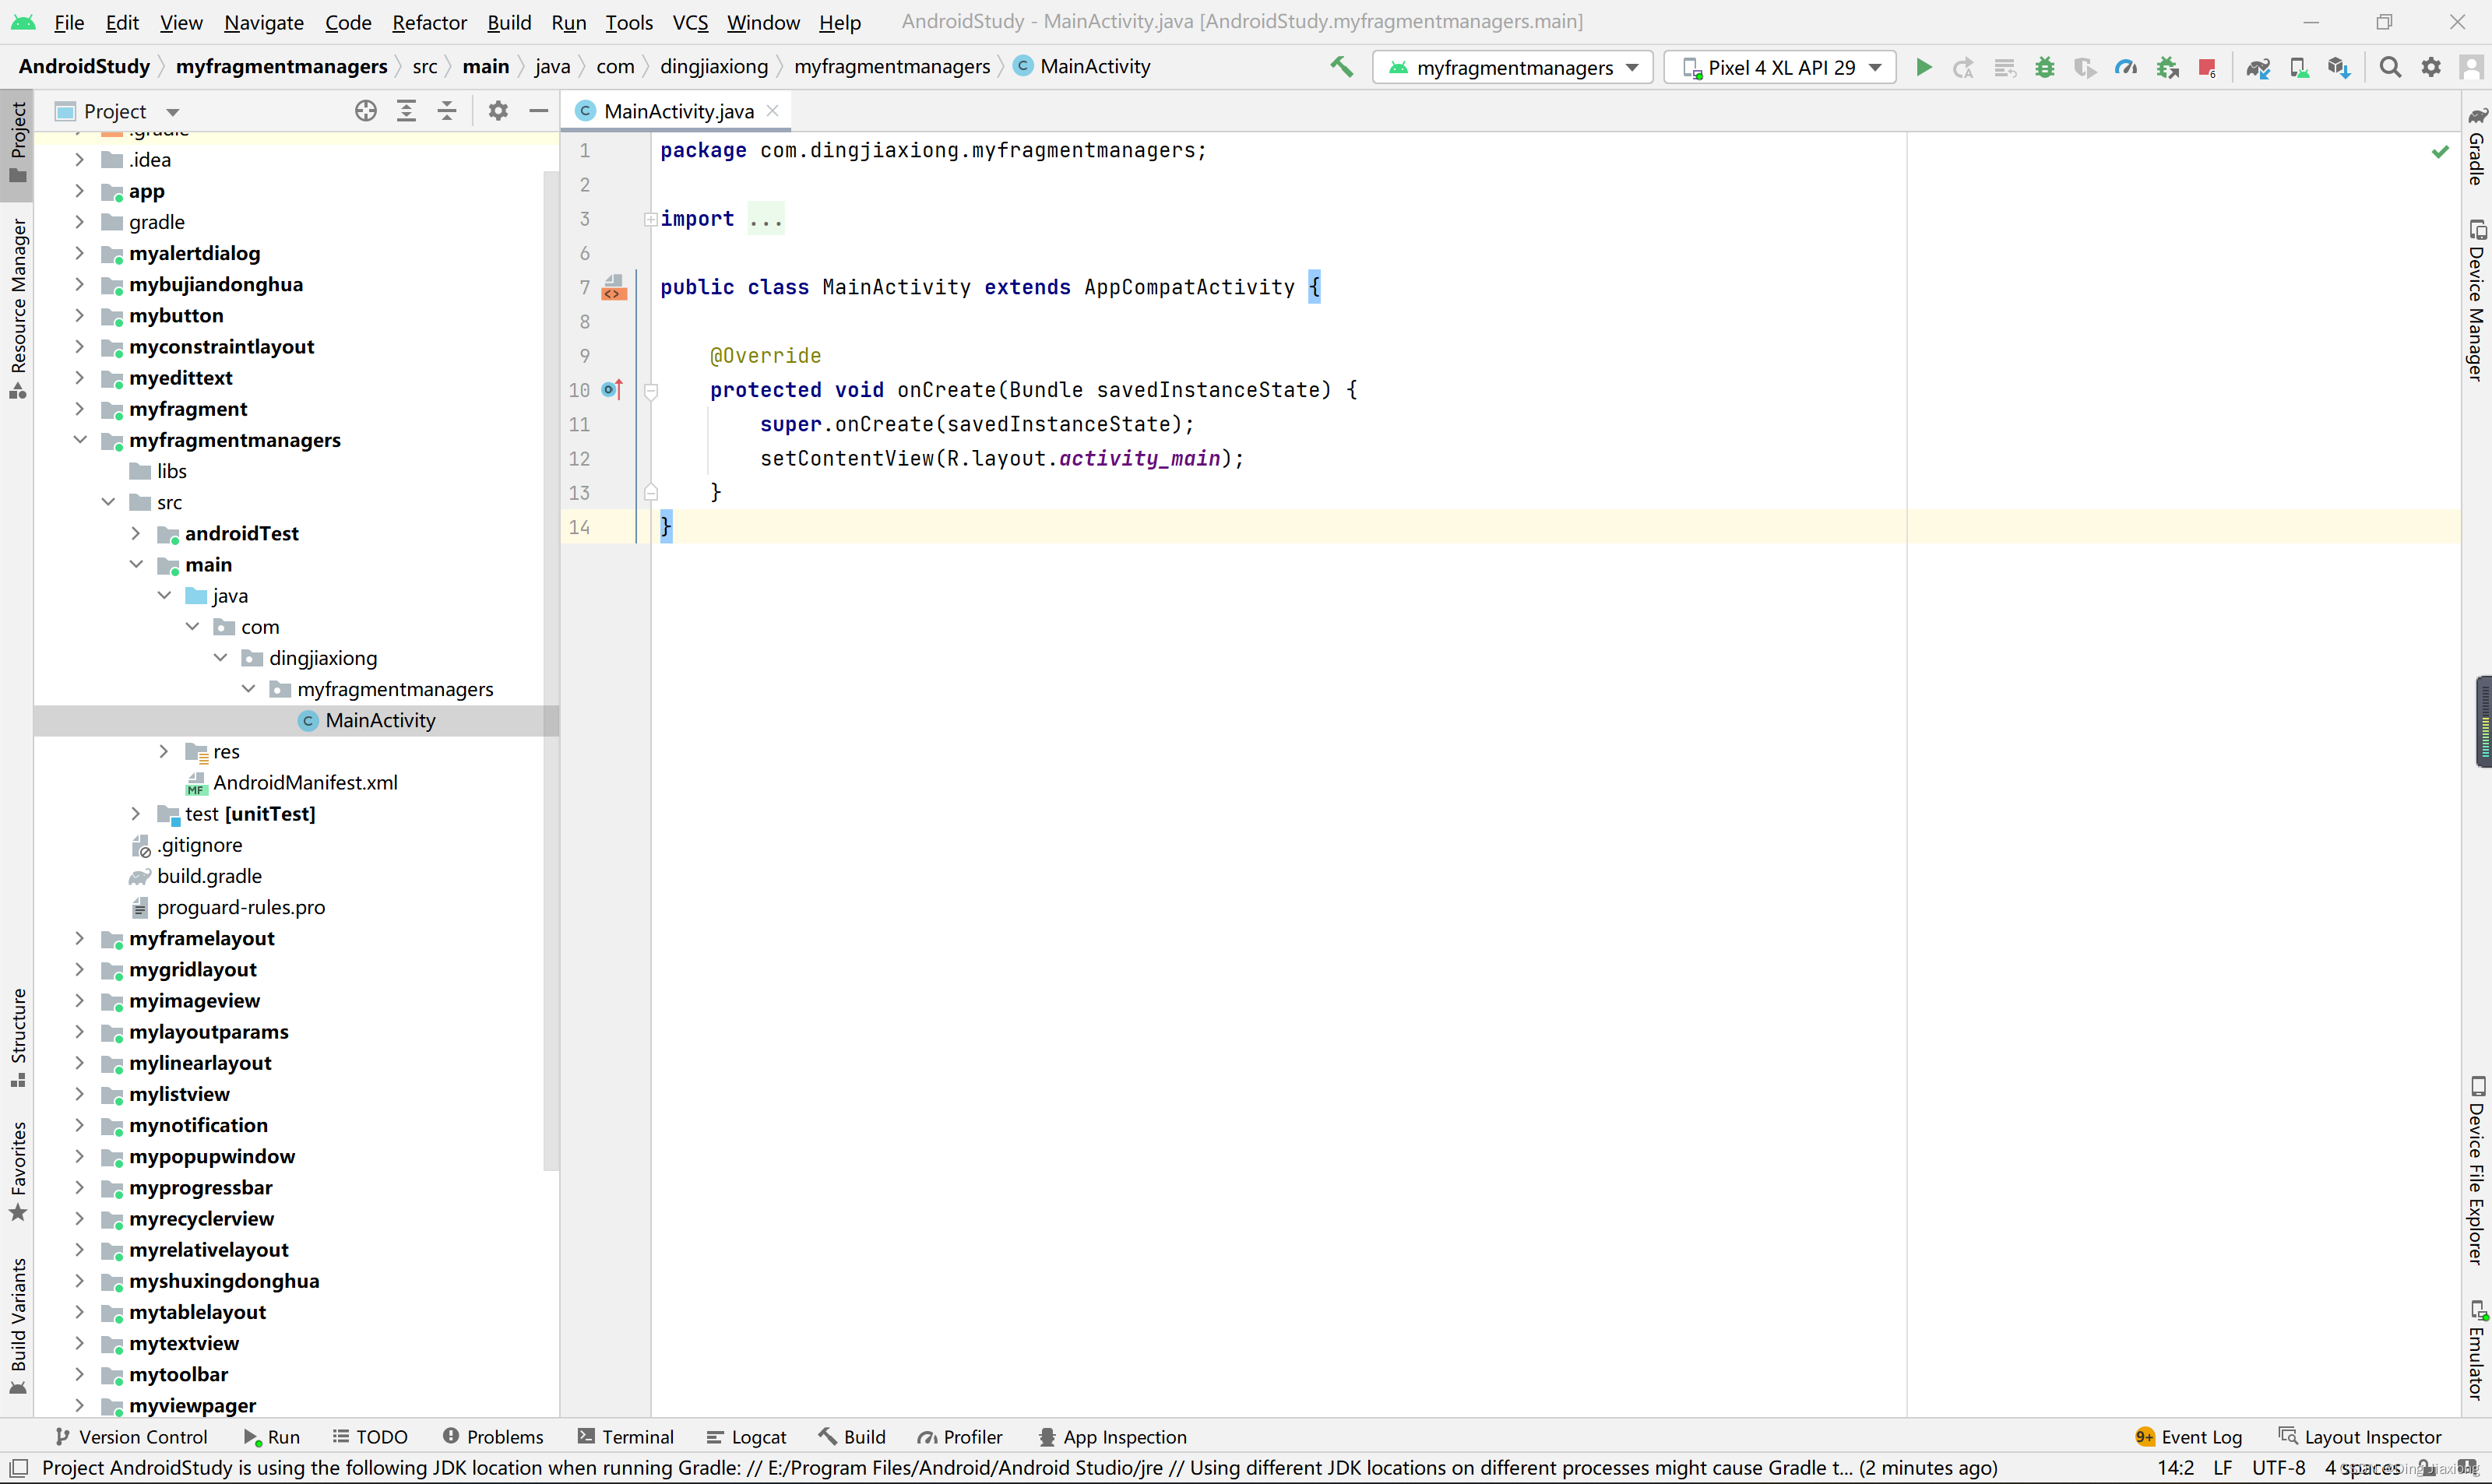Screen dimensions: 2492x1484
Task: Select AndroidManifest.xml in project tree
Action: coord(305,783)
